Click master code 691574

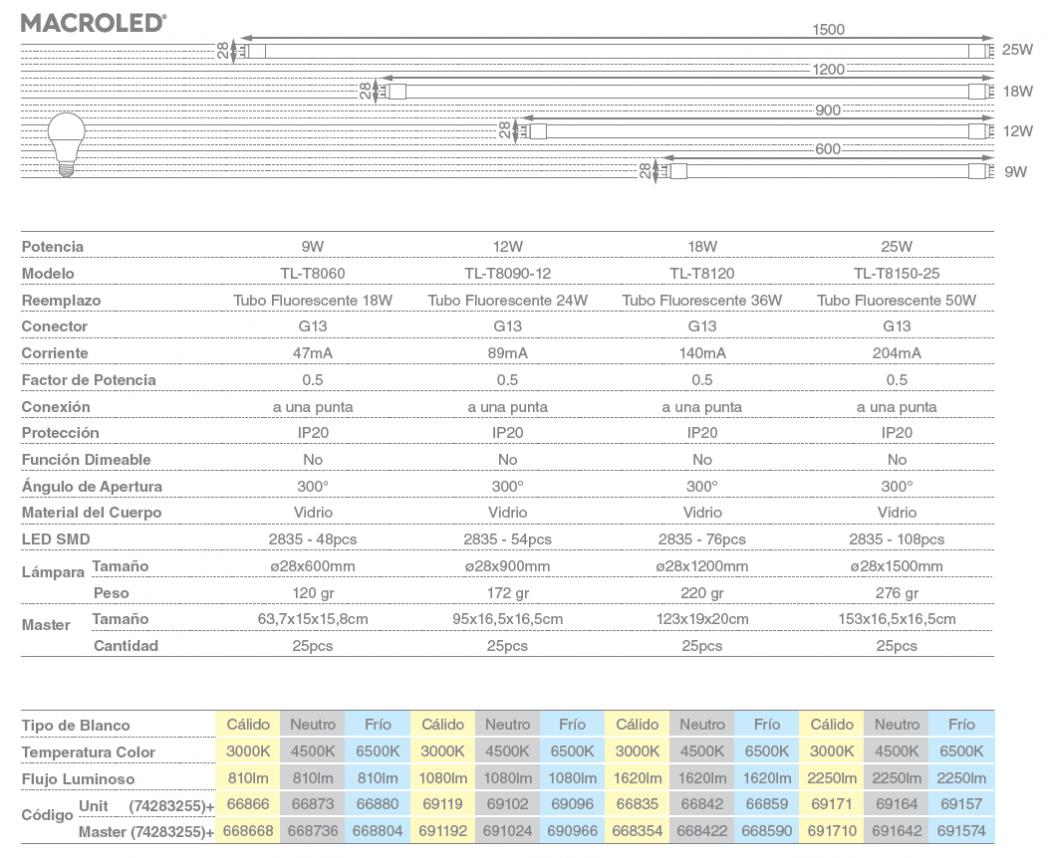962,831
